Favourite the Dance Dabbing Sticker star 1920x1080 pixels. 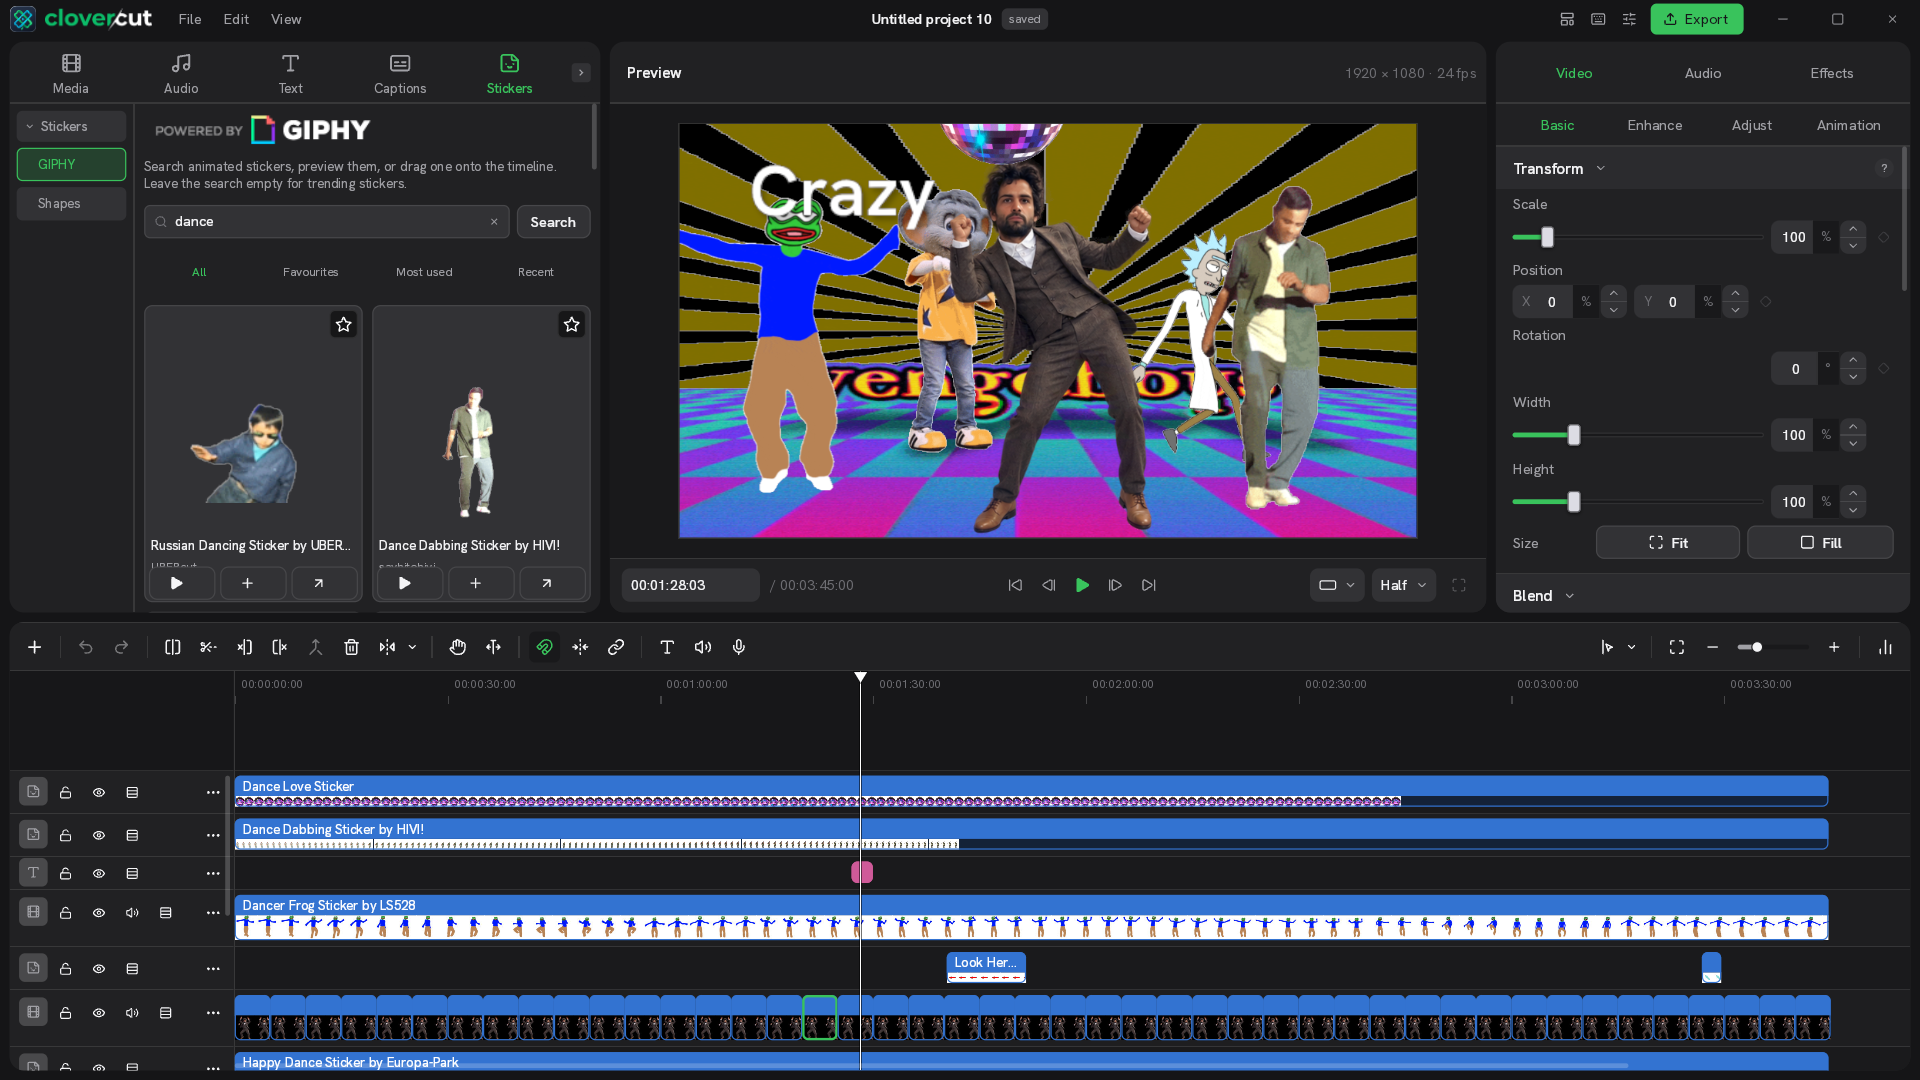click(571, 324)
